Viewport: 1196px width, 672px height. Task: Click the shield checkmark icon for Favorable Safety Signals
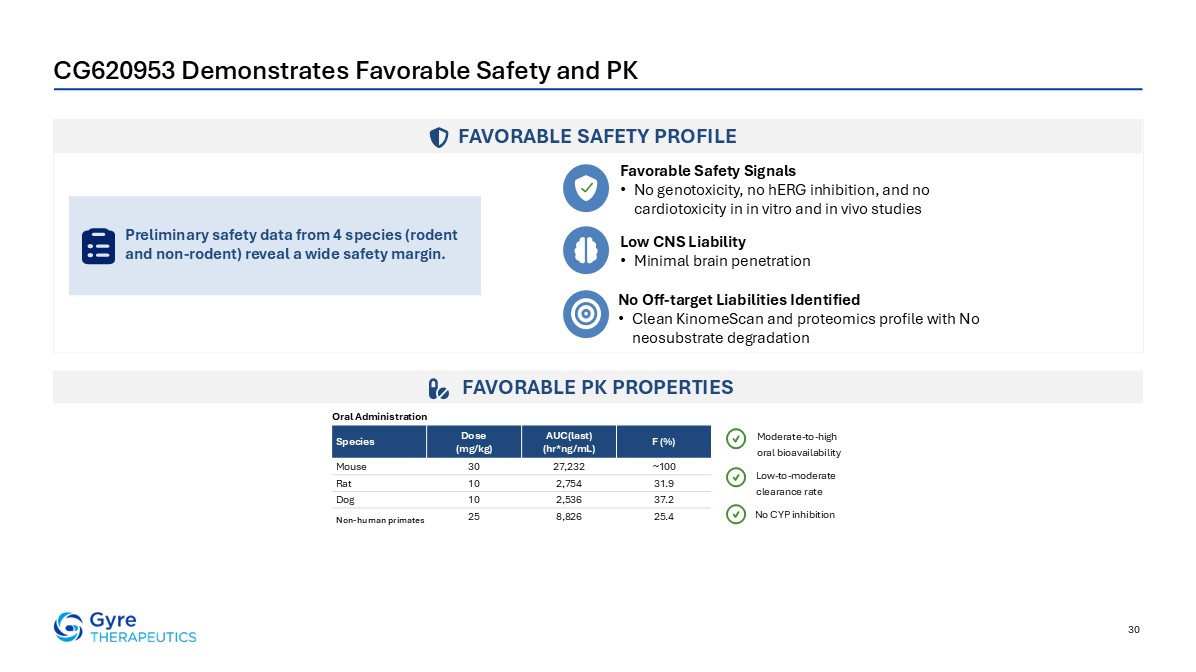[586, 188]
